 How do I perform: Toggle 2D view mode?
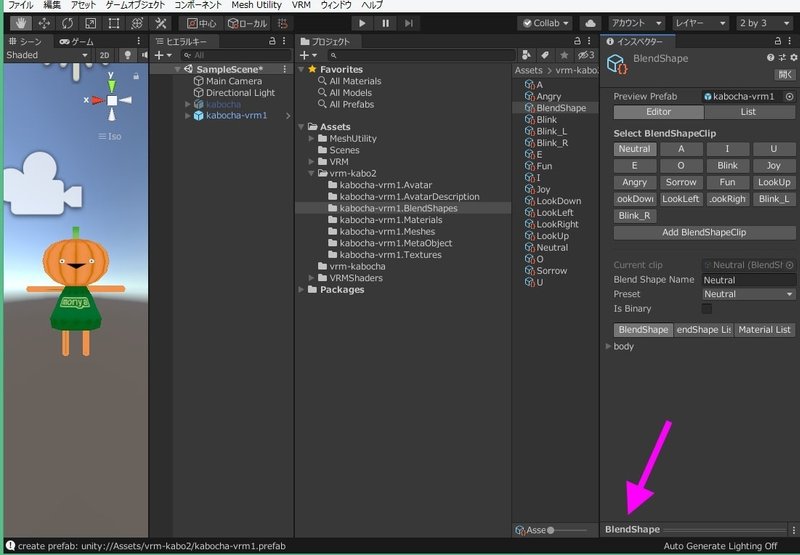(105, 55)
